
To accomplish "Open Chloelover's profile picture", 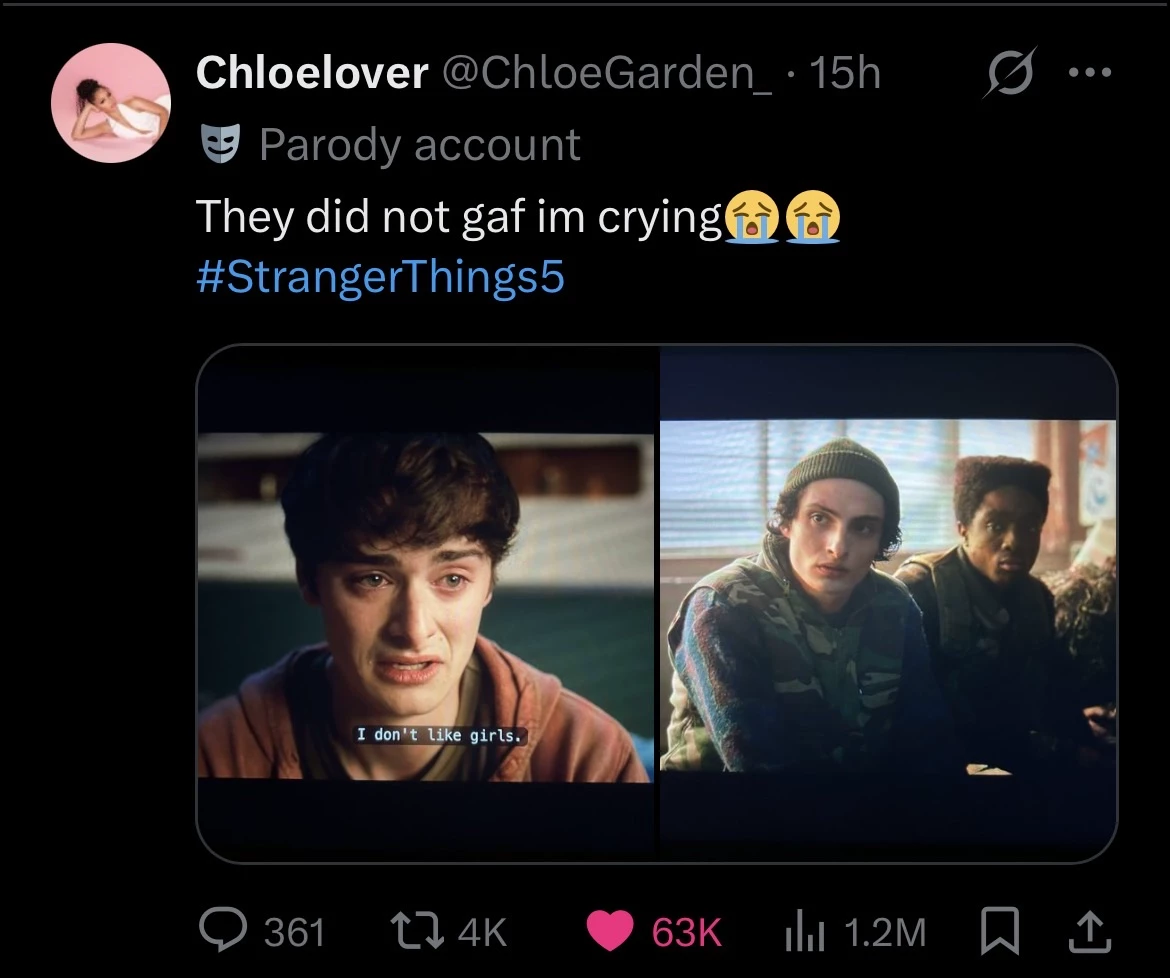I will pos(111,103).
